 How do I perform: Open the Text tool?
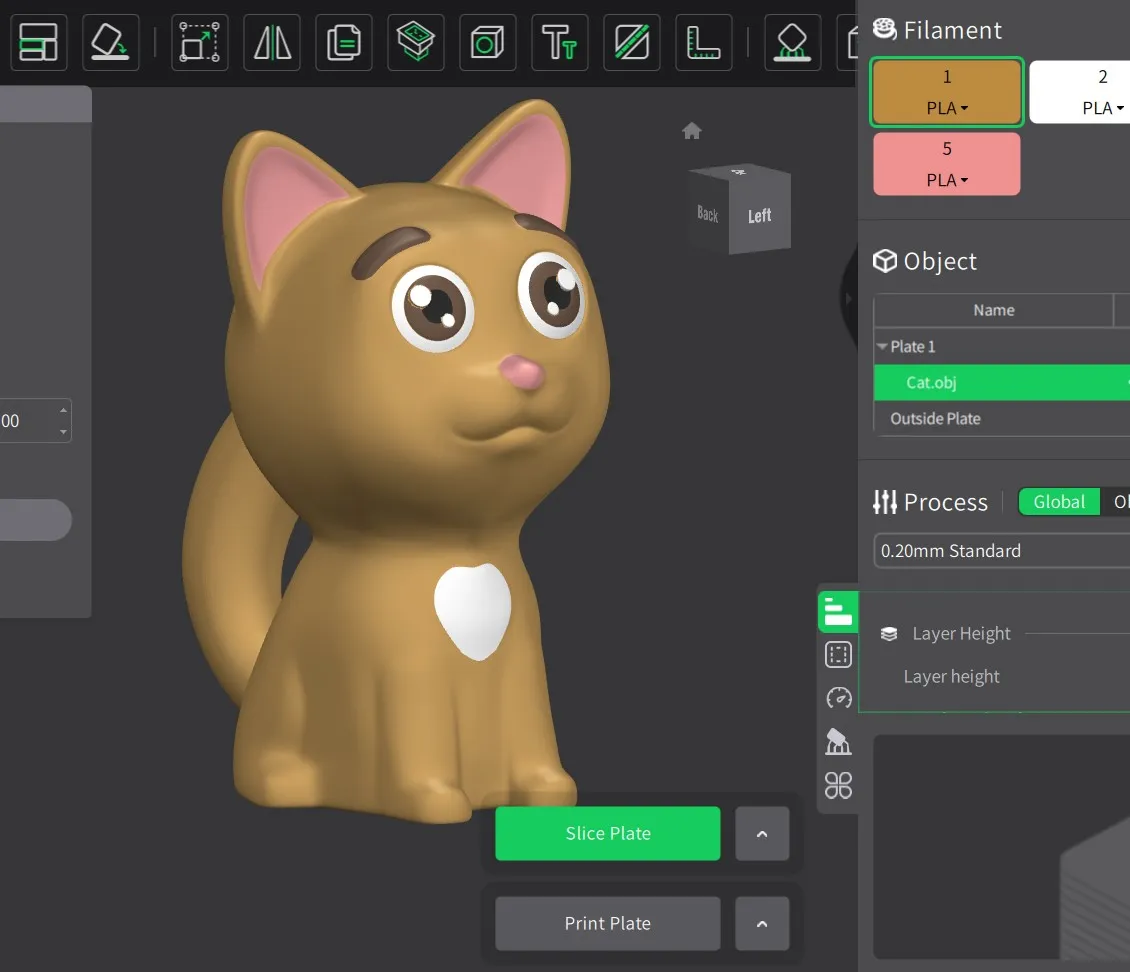[559, 42]
